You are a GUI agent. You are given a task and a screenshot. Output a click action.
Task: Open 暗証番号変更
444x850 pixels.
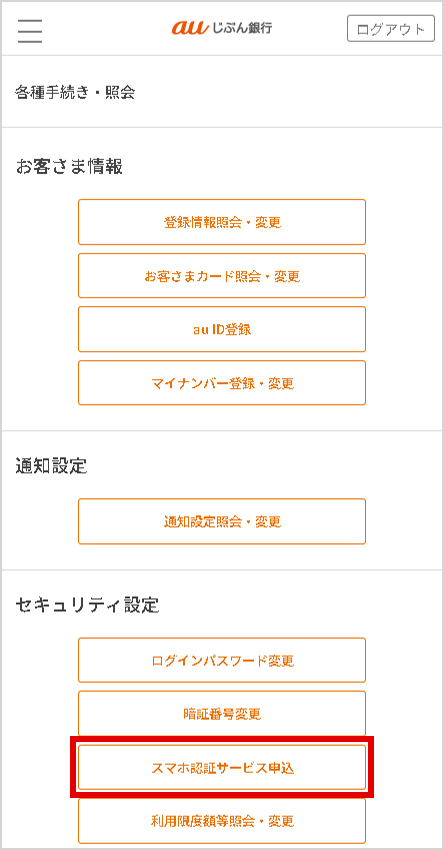coord(222,714)
